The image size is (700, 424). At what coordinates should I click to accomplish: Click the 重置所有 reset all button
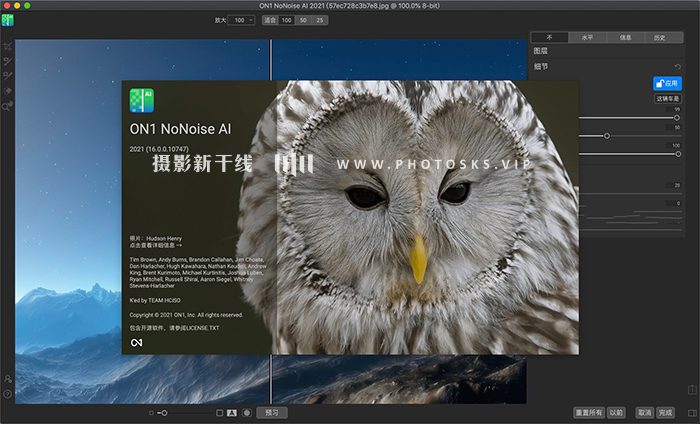click(588, 413)
